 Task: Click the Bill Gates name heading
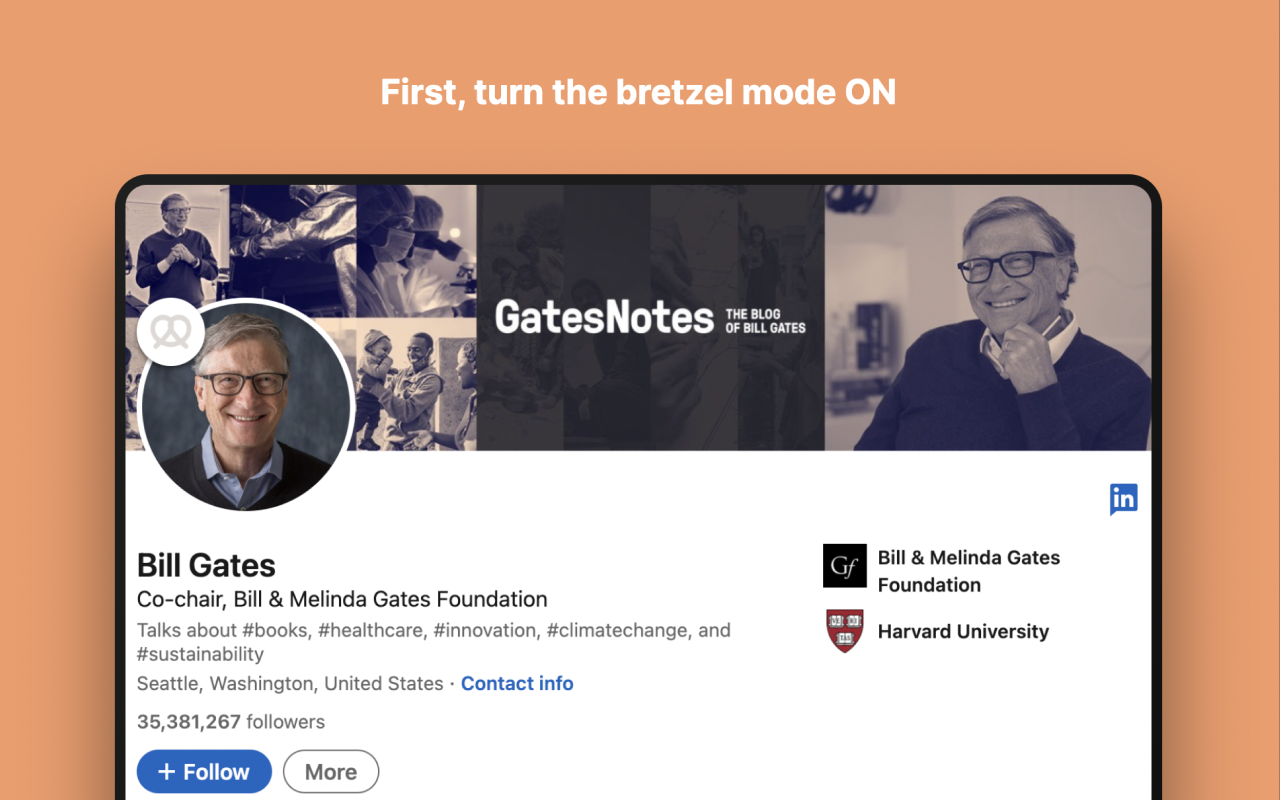pos(206,565)
